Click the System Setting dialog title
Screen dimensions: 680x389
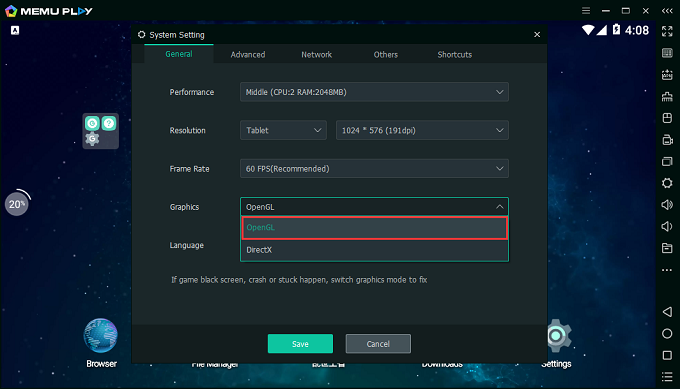point(177,35)
